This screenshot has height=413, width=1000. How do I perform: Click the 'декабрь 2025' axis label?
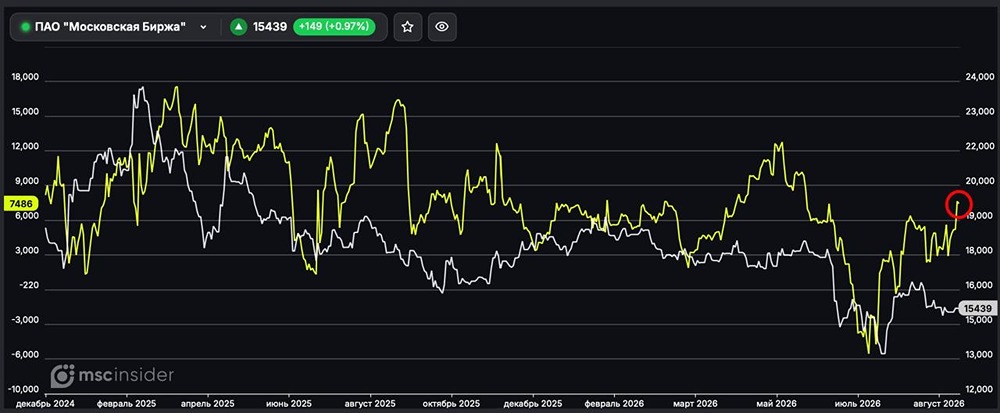[x=533, y=403]
